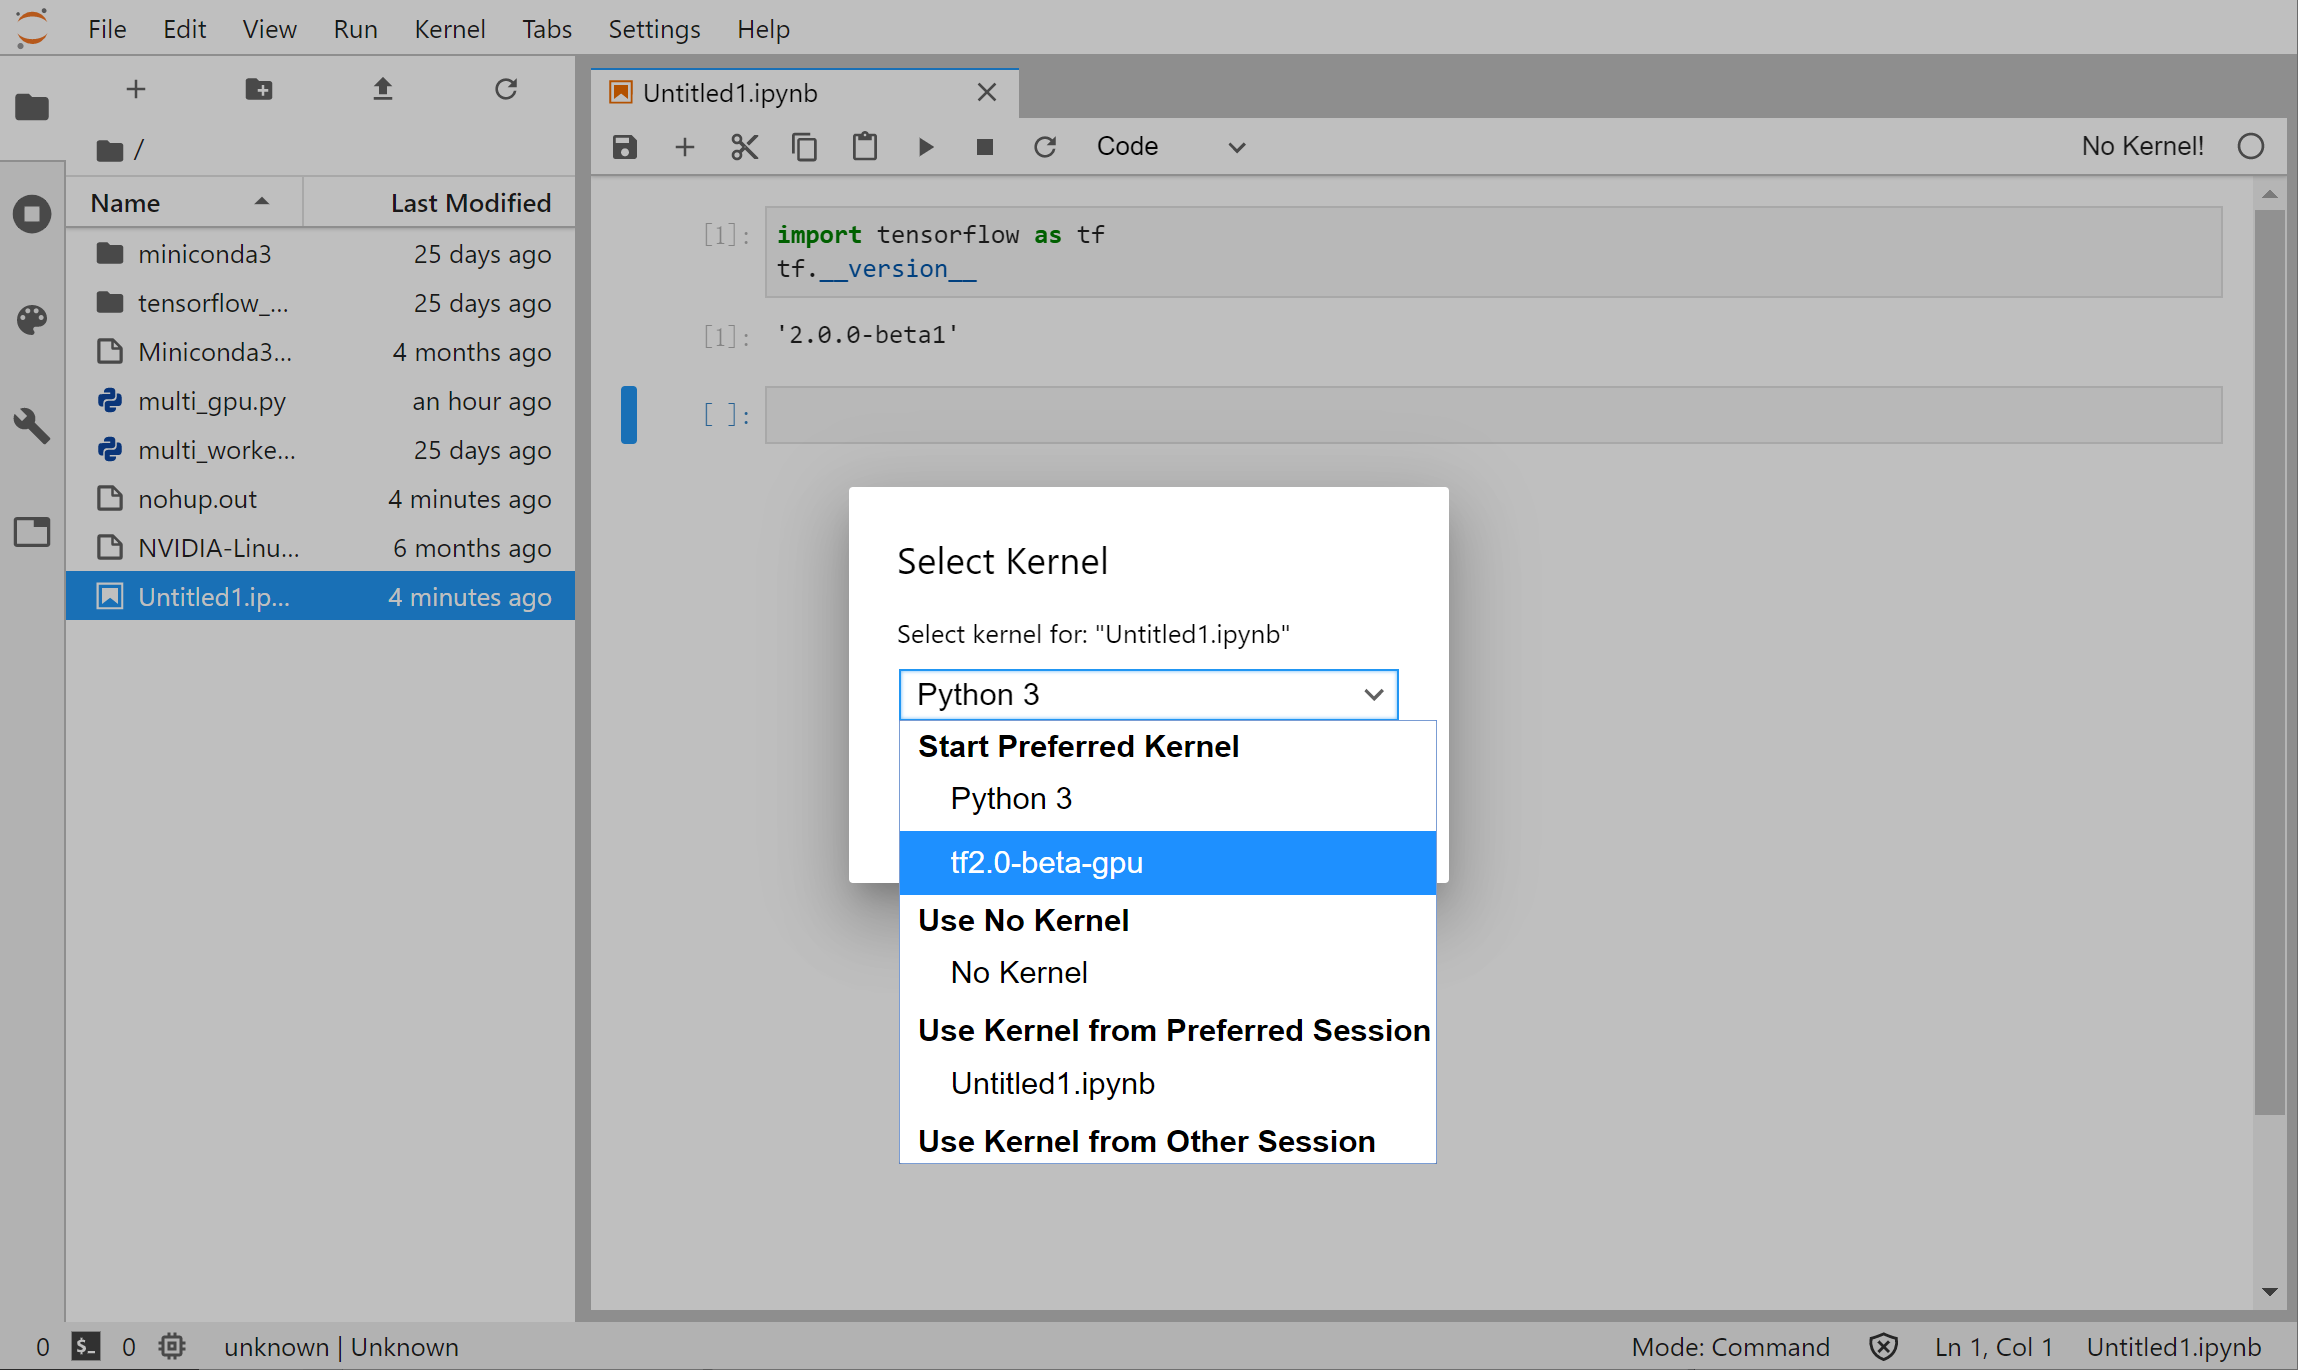The image size is (2298, 1370).
Task: Click the restart kernel button (refresh icon)
Action: pyautogui.click(x=1044, y=145)
